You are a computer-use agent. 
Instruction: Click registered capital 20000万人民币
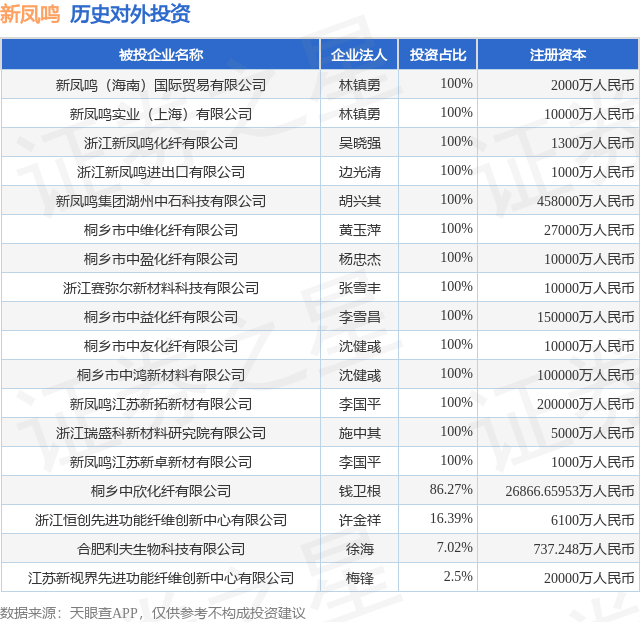click(x=589, y=578)
